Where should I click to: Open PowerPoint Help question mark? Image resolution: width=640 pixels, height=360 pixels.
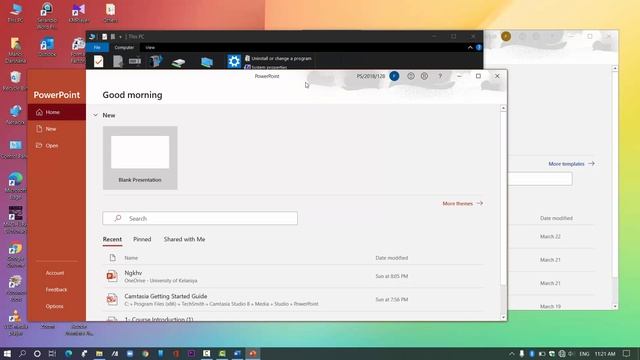[x=440, y=76]
